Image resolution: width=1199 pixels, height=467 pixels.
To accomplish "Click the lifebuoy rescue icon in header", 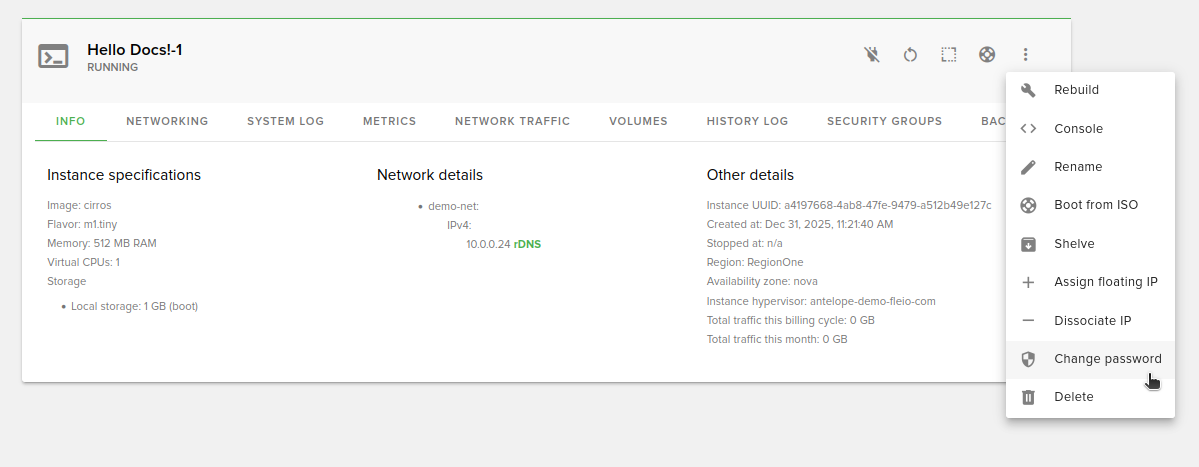I will click(x=987, y=54).
